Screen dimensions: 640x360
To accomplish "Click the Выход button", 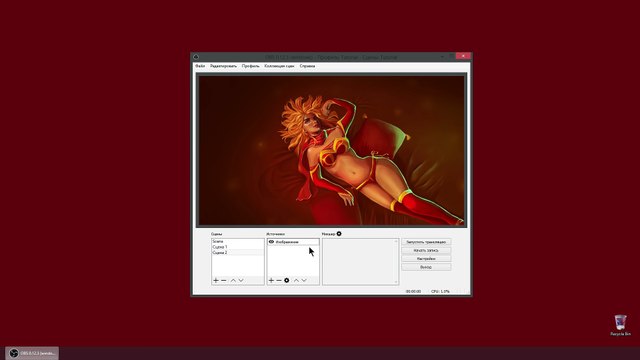I will point(426,267).
